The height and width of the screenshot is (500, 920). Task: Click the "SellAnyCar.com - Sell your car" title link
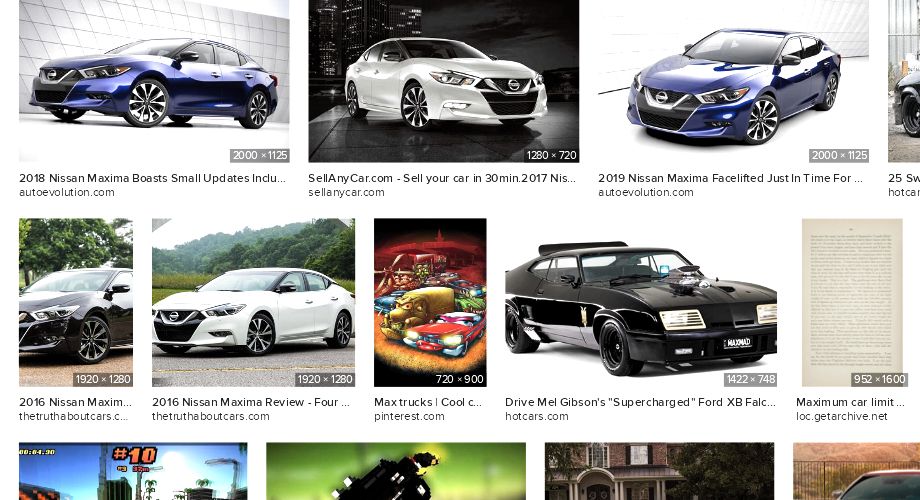pos(442,178)
